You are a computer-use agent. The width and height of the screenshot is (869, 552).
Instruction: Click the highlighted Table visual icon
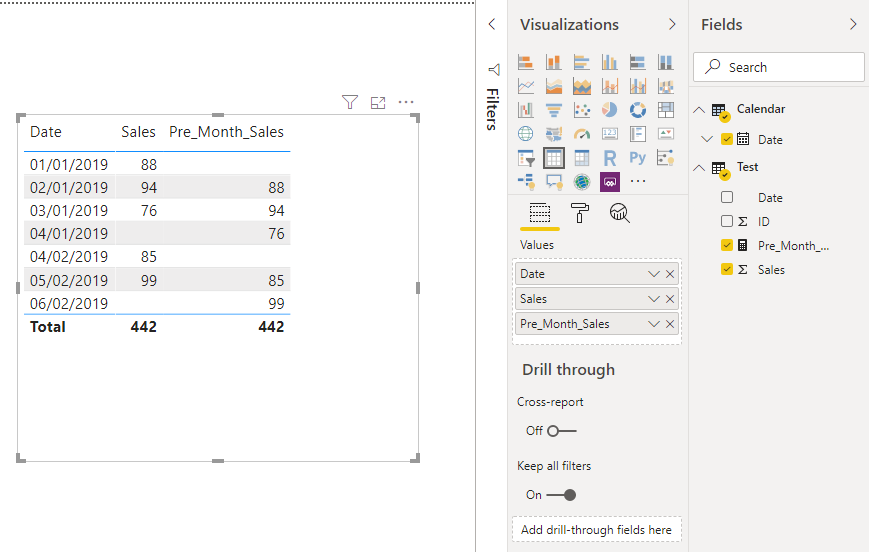(x=554, y=158)
